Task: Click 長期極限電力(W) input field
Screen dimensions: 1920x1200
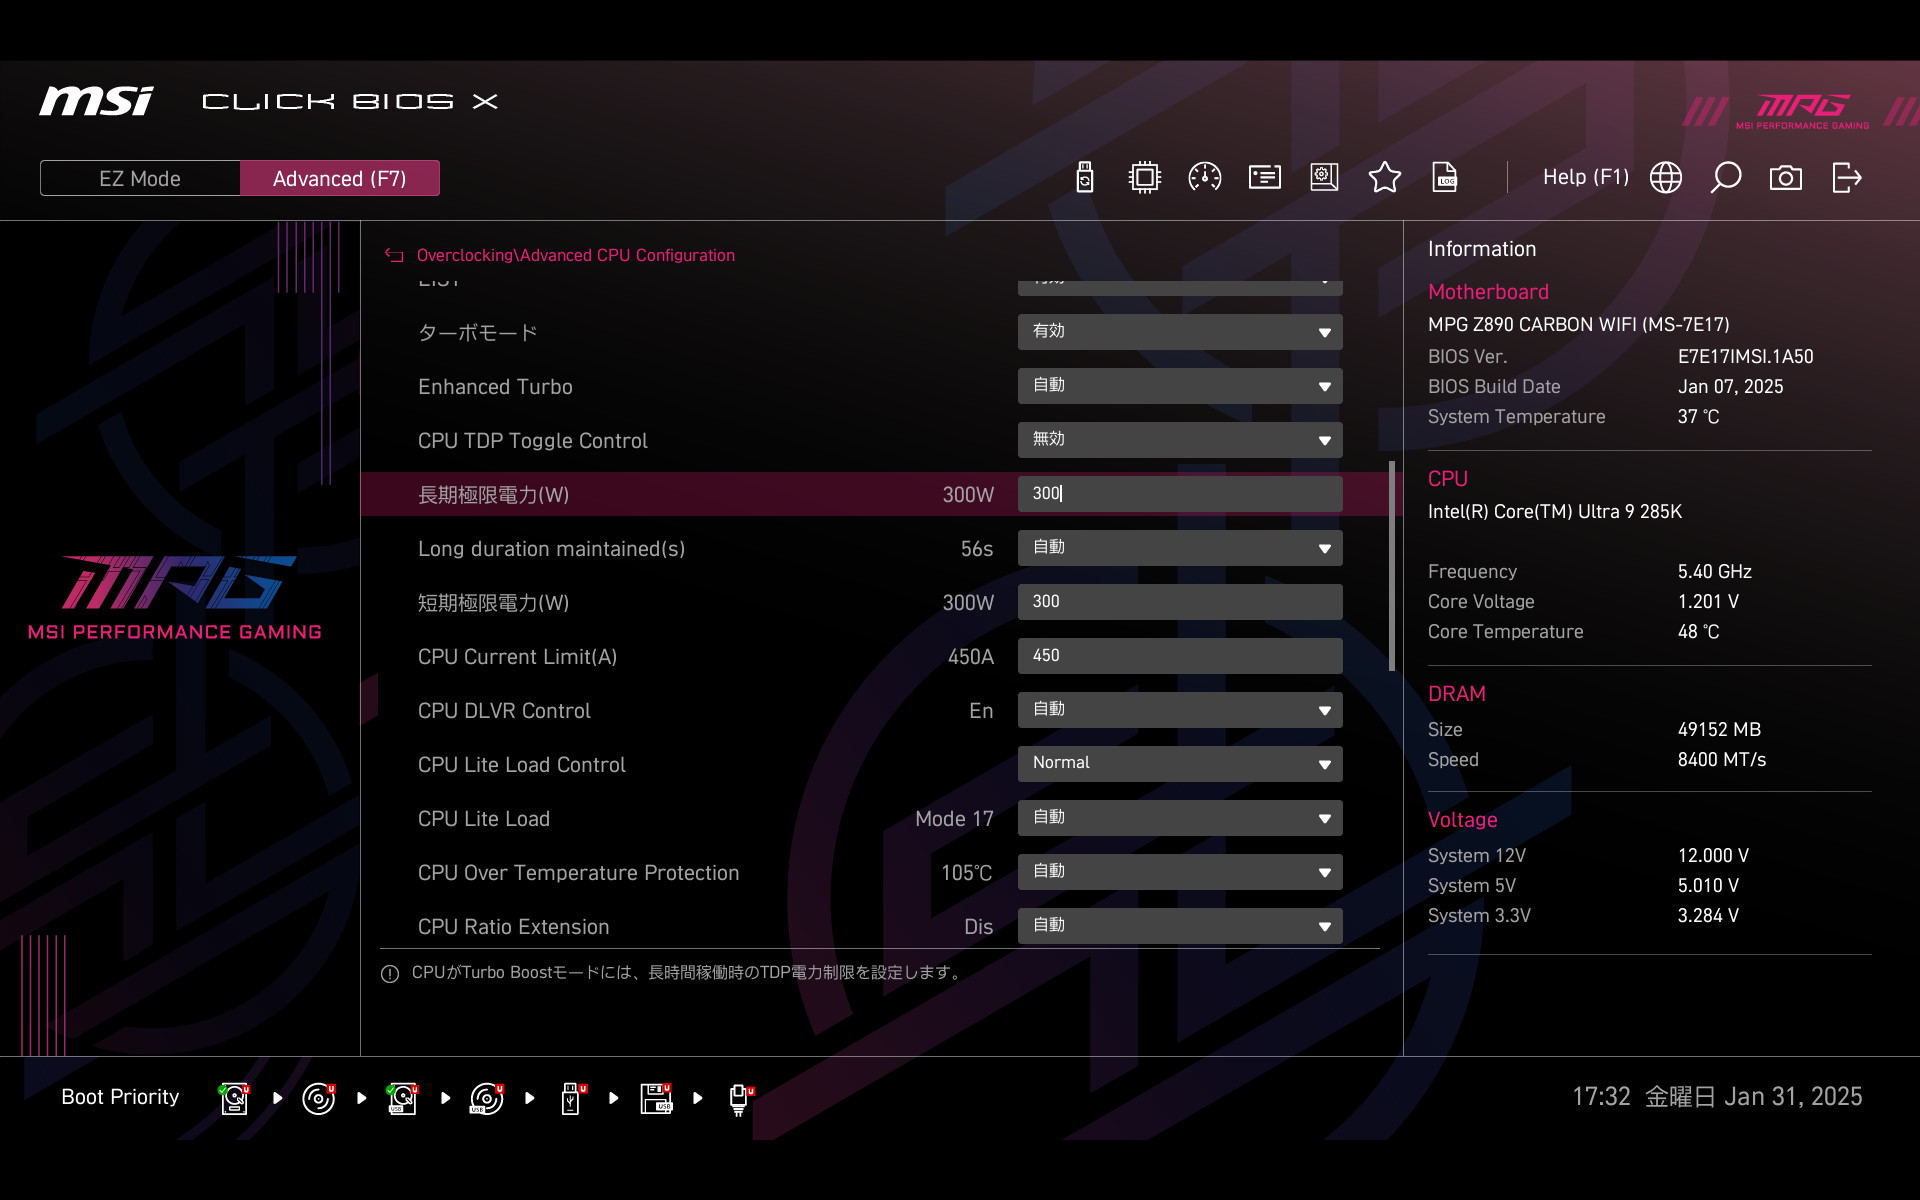Action: 1180,494
